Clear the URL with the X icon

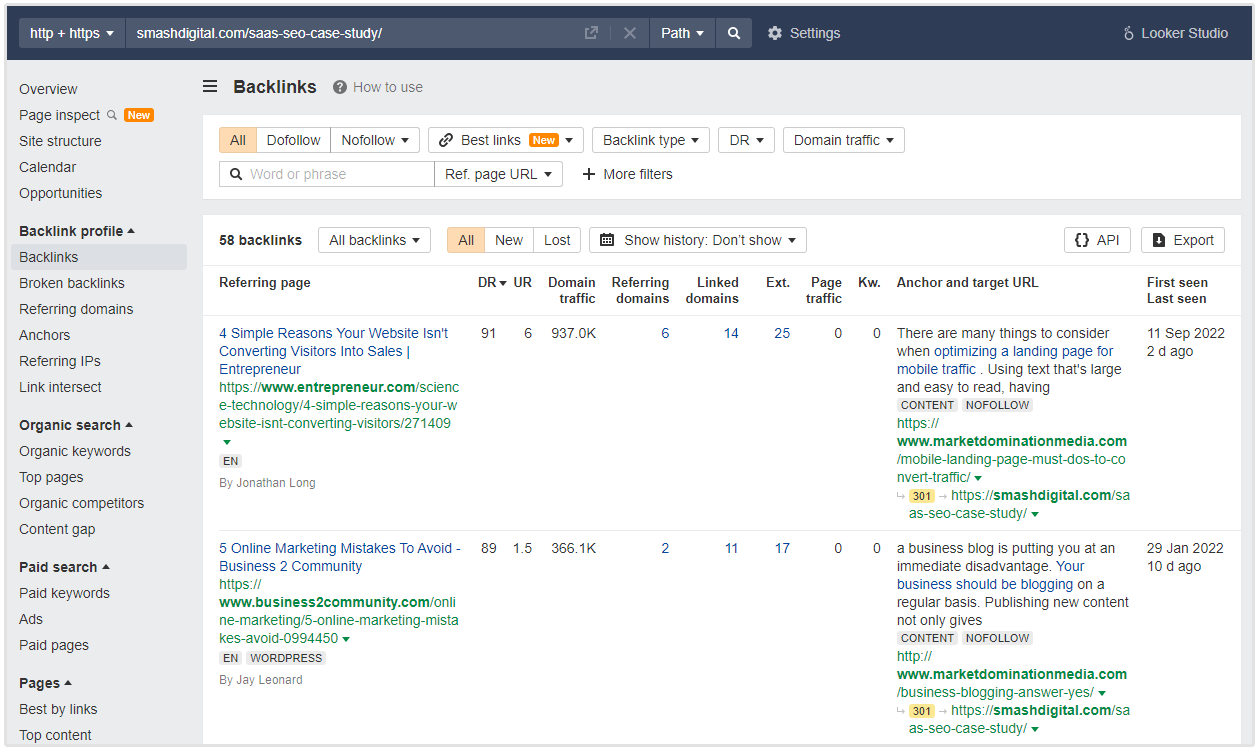tap(630, 33)
